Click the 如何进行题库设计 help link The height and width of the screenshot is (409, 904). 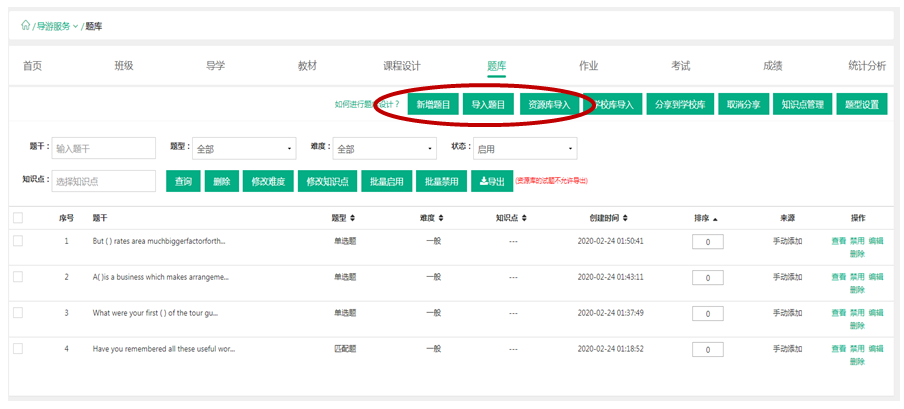[x=366, y=104]
